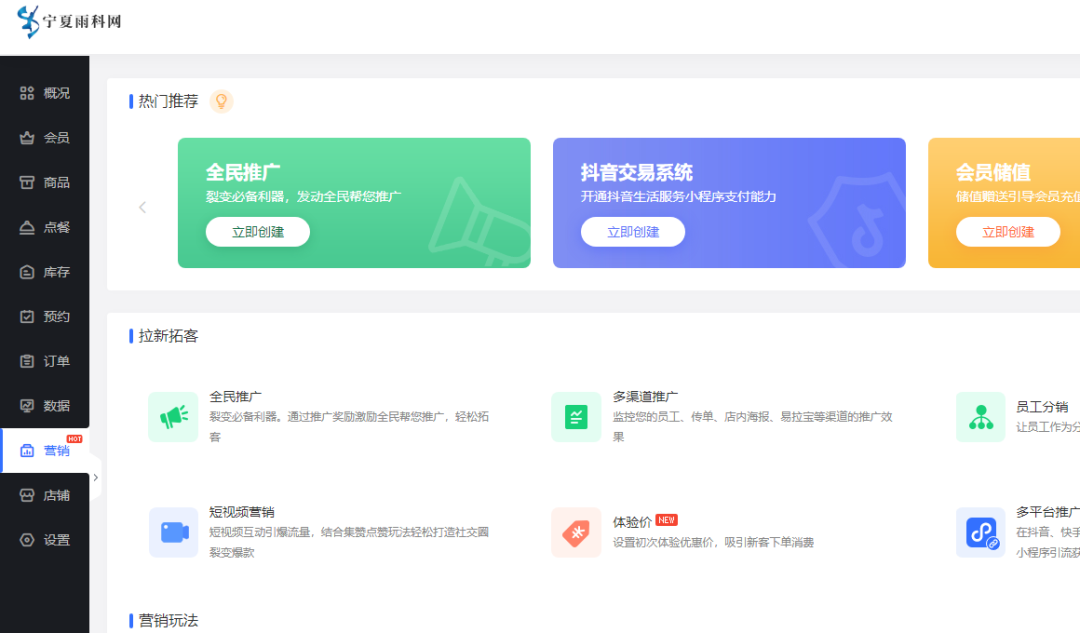Click 立即创建 on 全民推广 card
The height and width of the screenshot is (633, 1080).
click(258, 232)
